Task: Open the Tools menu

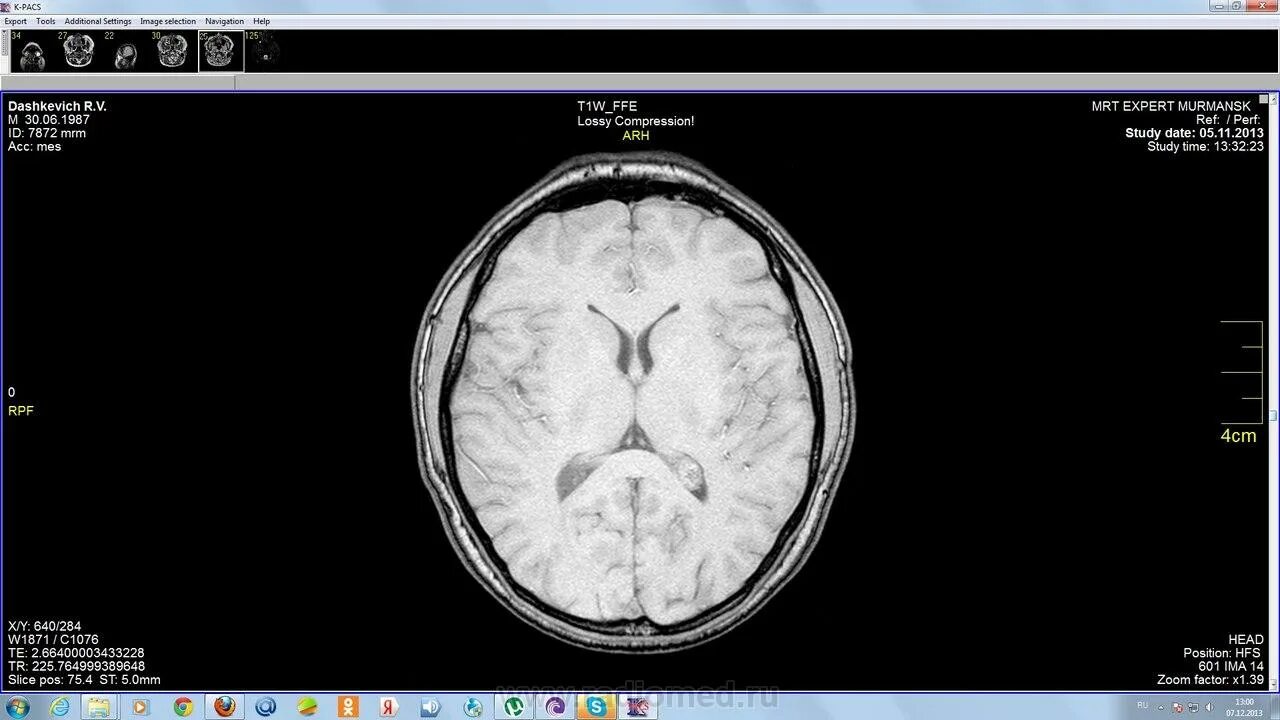Action: [46, 21]
